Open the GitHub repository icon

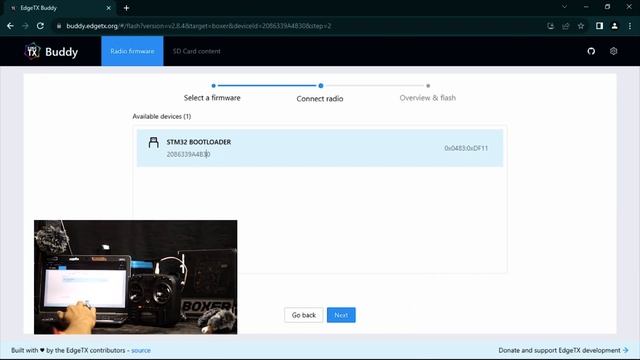[591, 51]
